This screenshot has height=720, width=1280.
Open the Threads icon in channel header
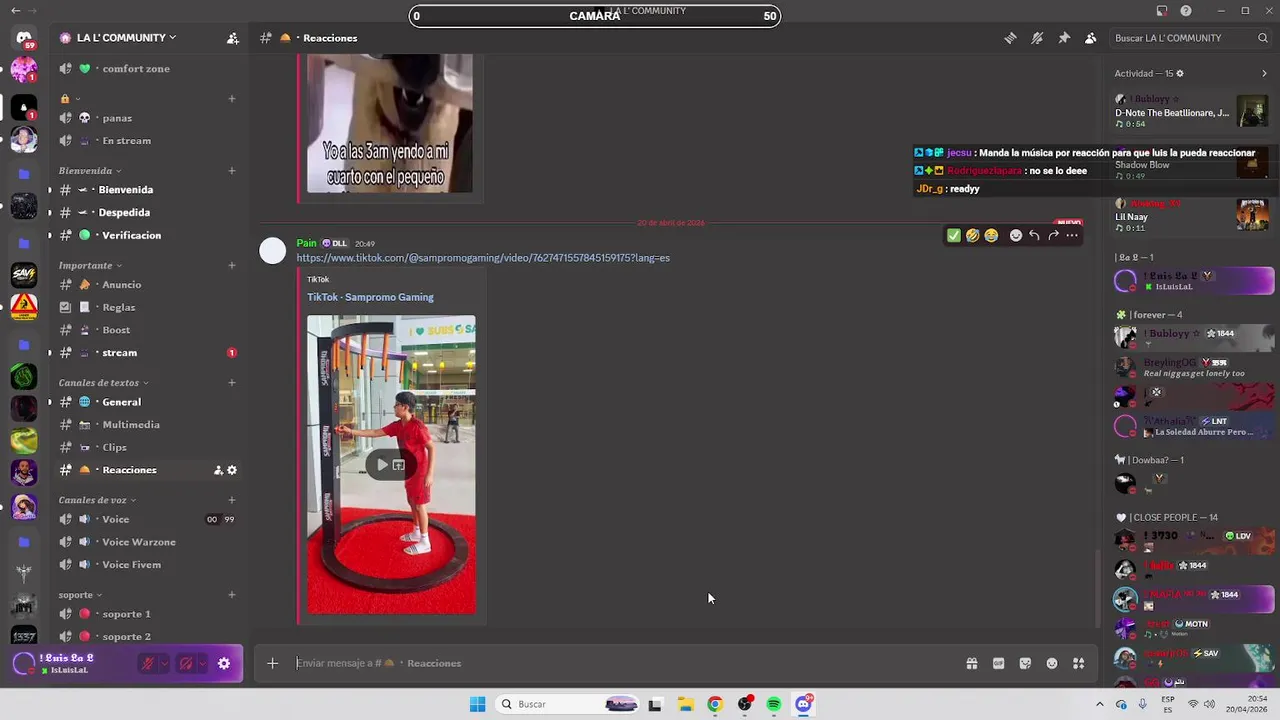1010,38
